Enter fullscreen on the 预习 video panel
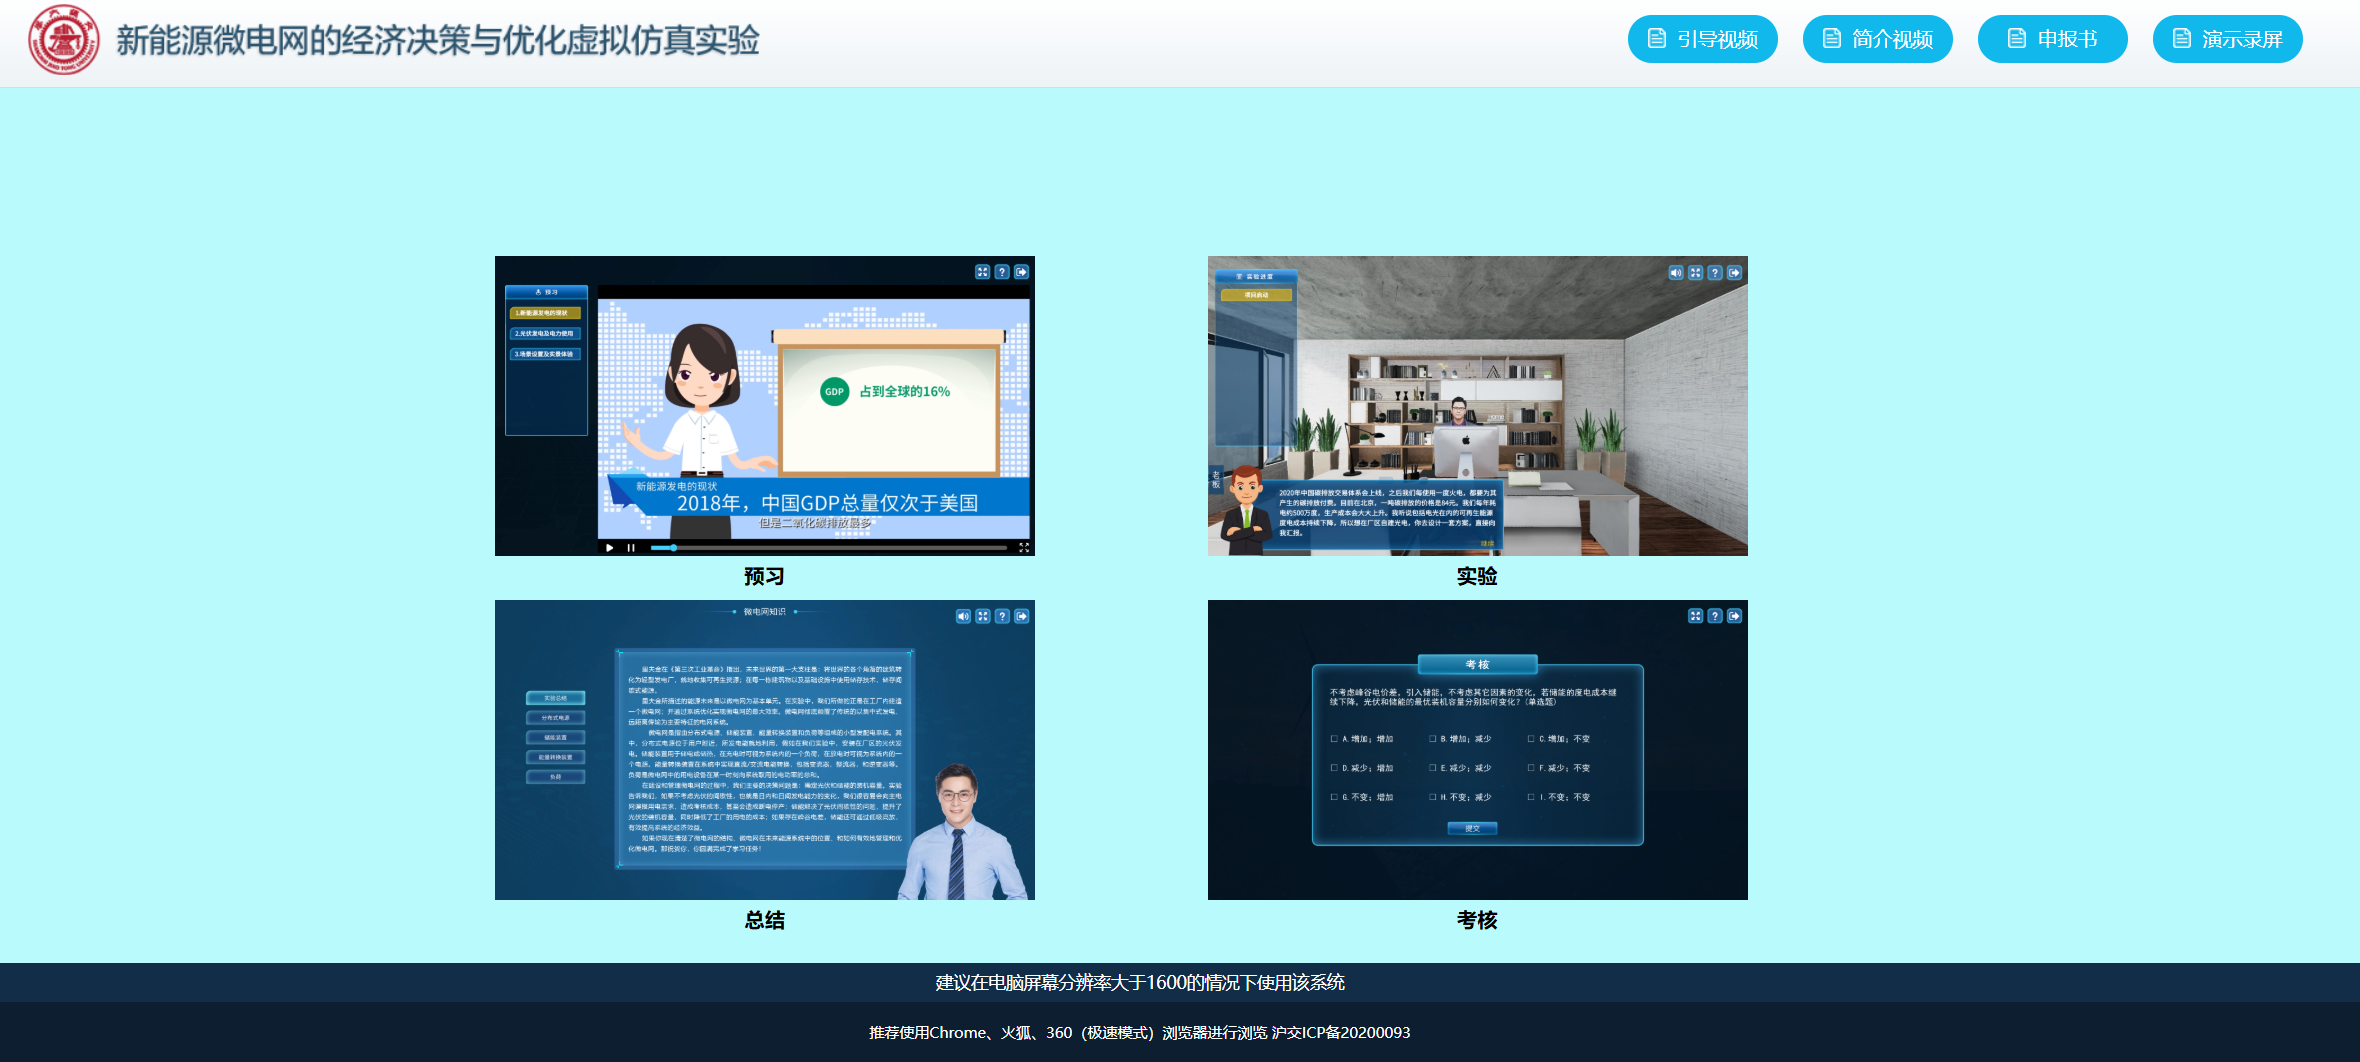The height and width of the screenshot is (1062, 2360). point(982,272)
